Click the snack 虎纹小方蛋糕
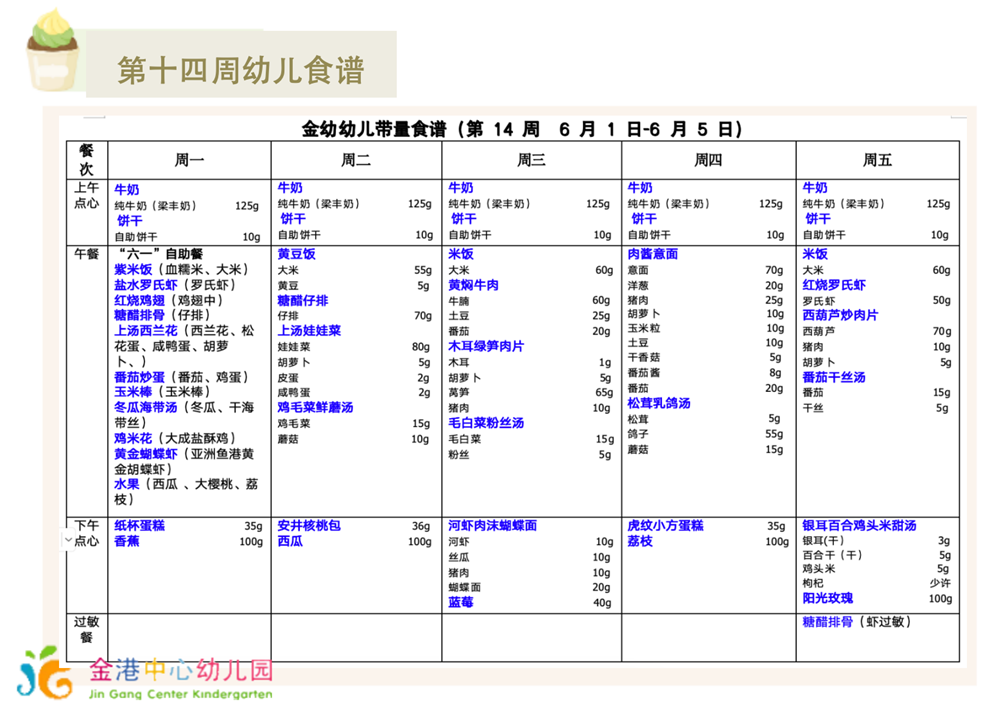 (x=665, y=526)
